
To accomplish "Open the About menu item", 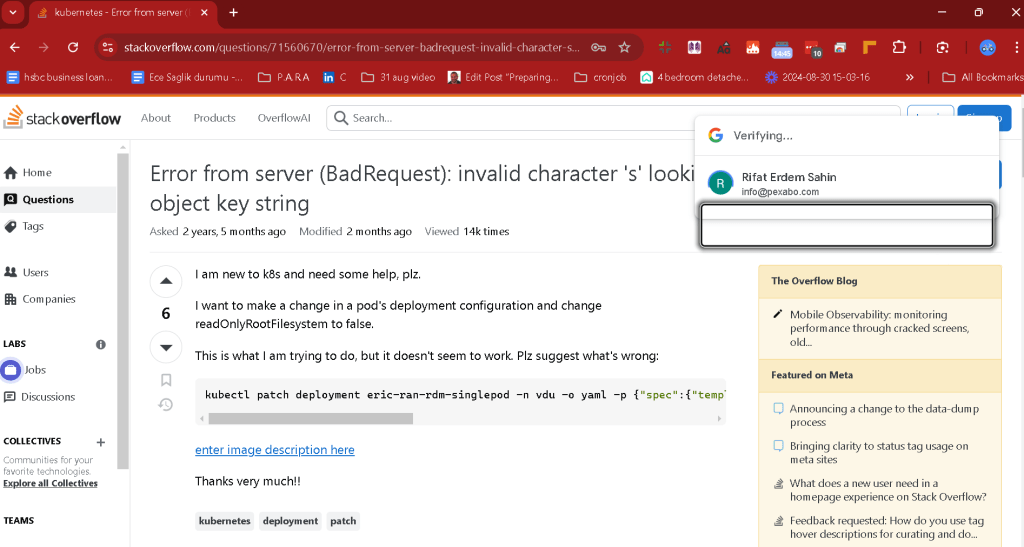I will 155,118.
